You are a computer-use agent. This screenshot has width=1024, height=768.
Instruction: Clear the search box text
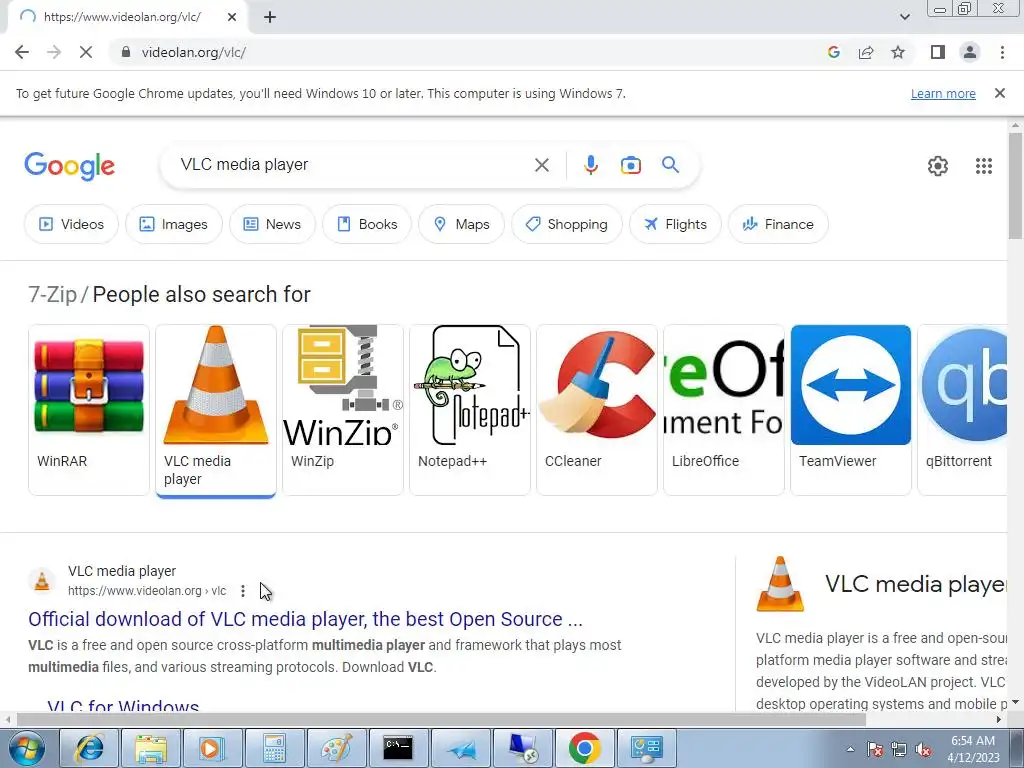(x=541, y=165)
